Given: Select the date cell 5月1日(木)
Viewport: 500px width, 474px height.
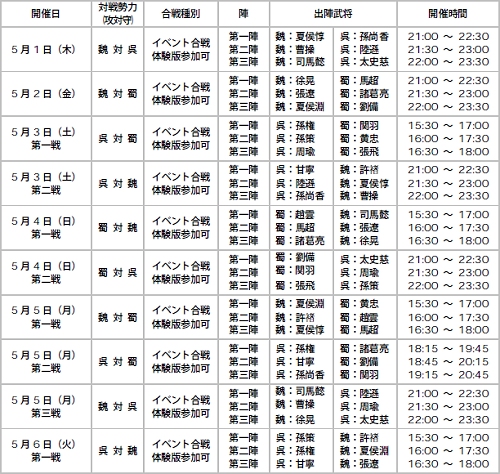Looking at the screenshot, I should (46, 49).
